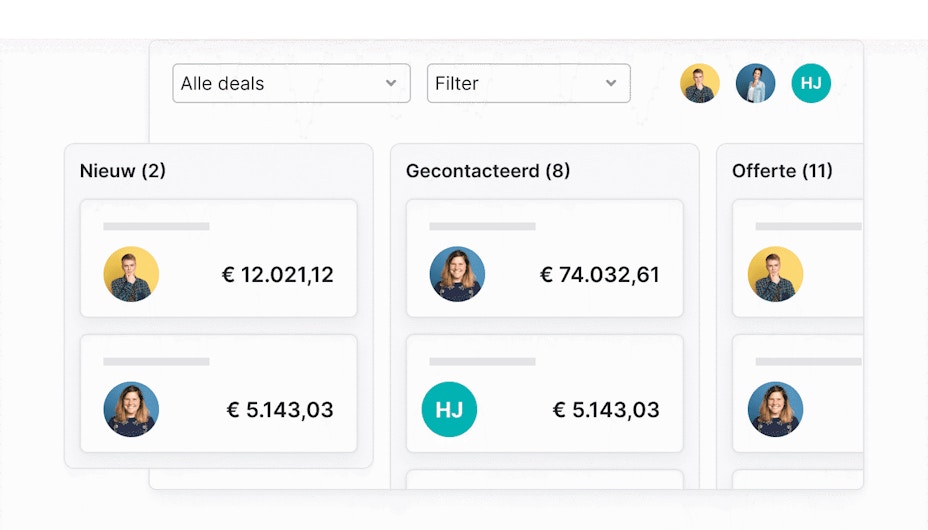The width and height of the screenshot is (928, 530).
Task: Click avatar on the € 12.021,12 deal
Action: [131, 274]
